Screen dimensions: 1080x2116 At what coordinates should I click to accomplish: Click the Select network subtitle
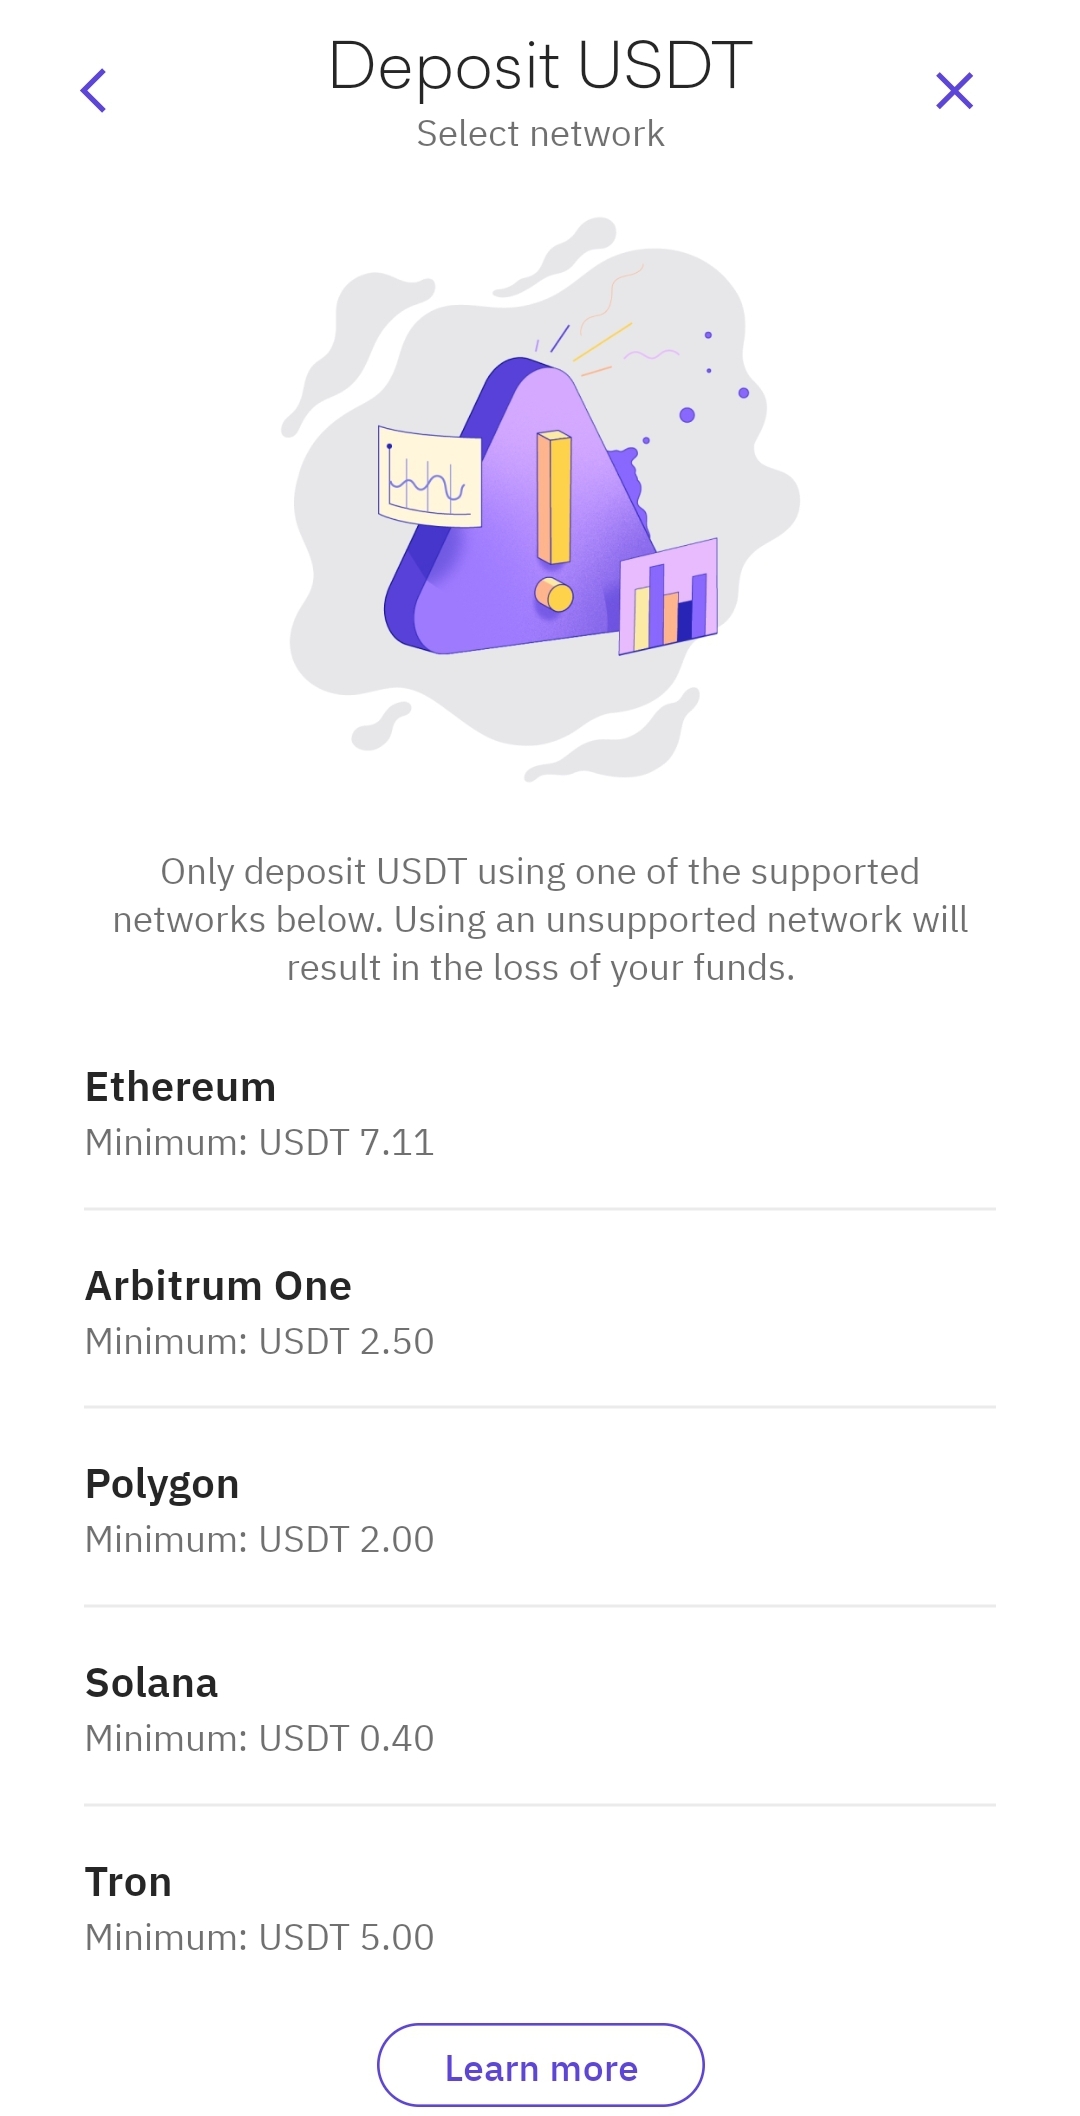click(x=540, y=134)
